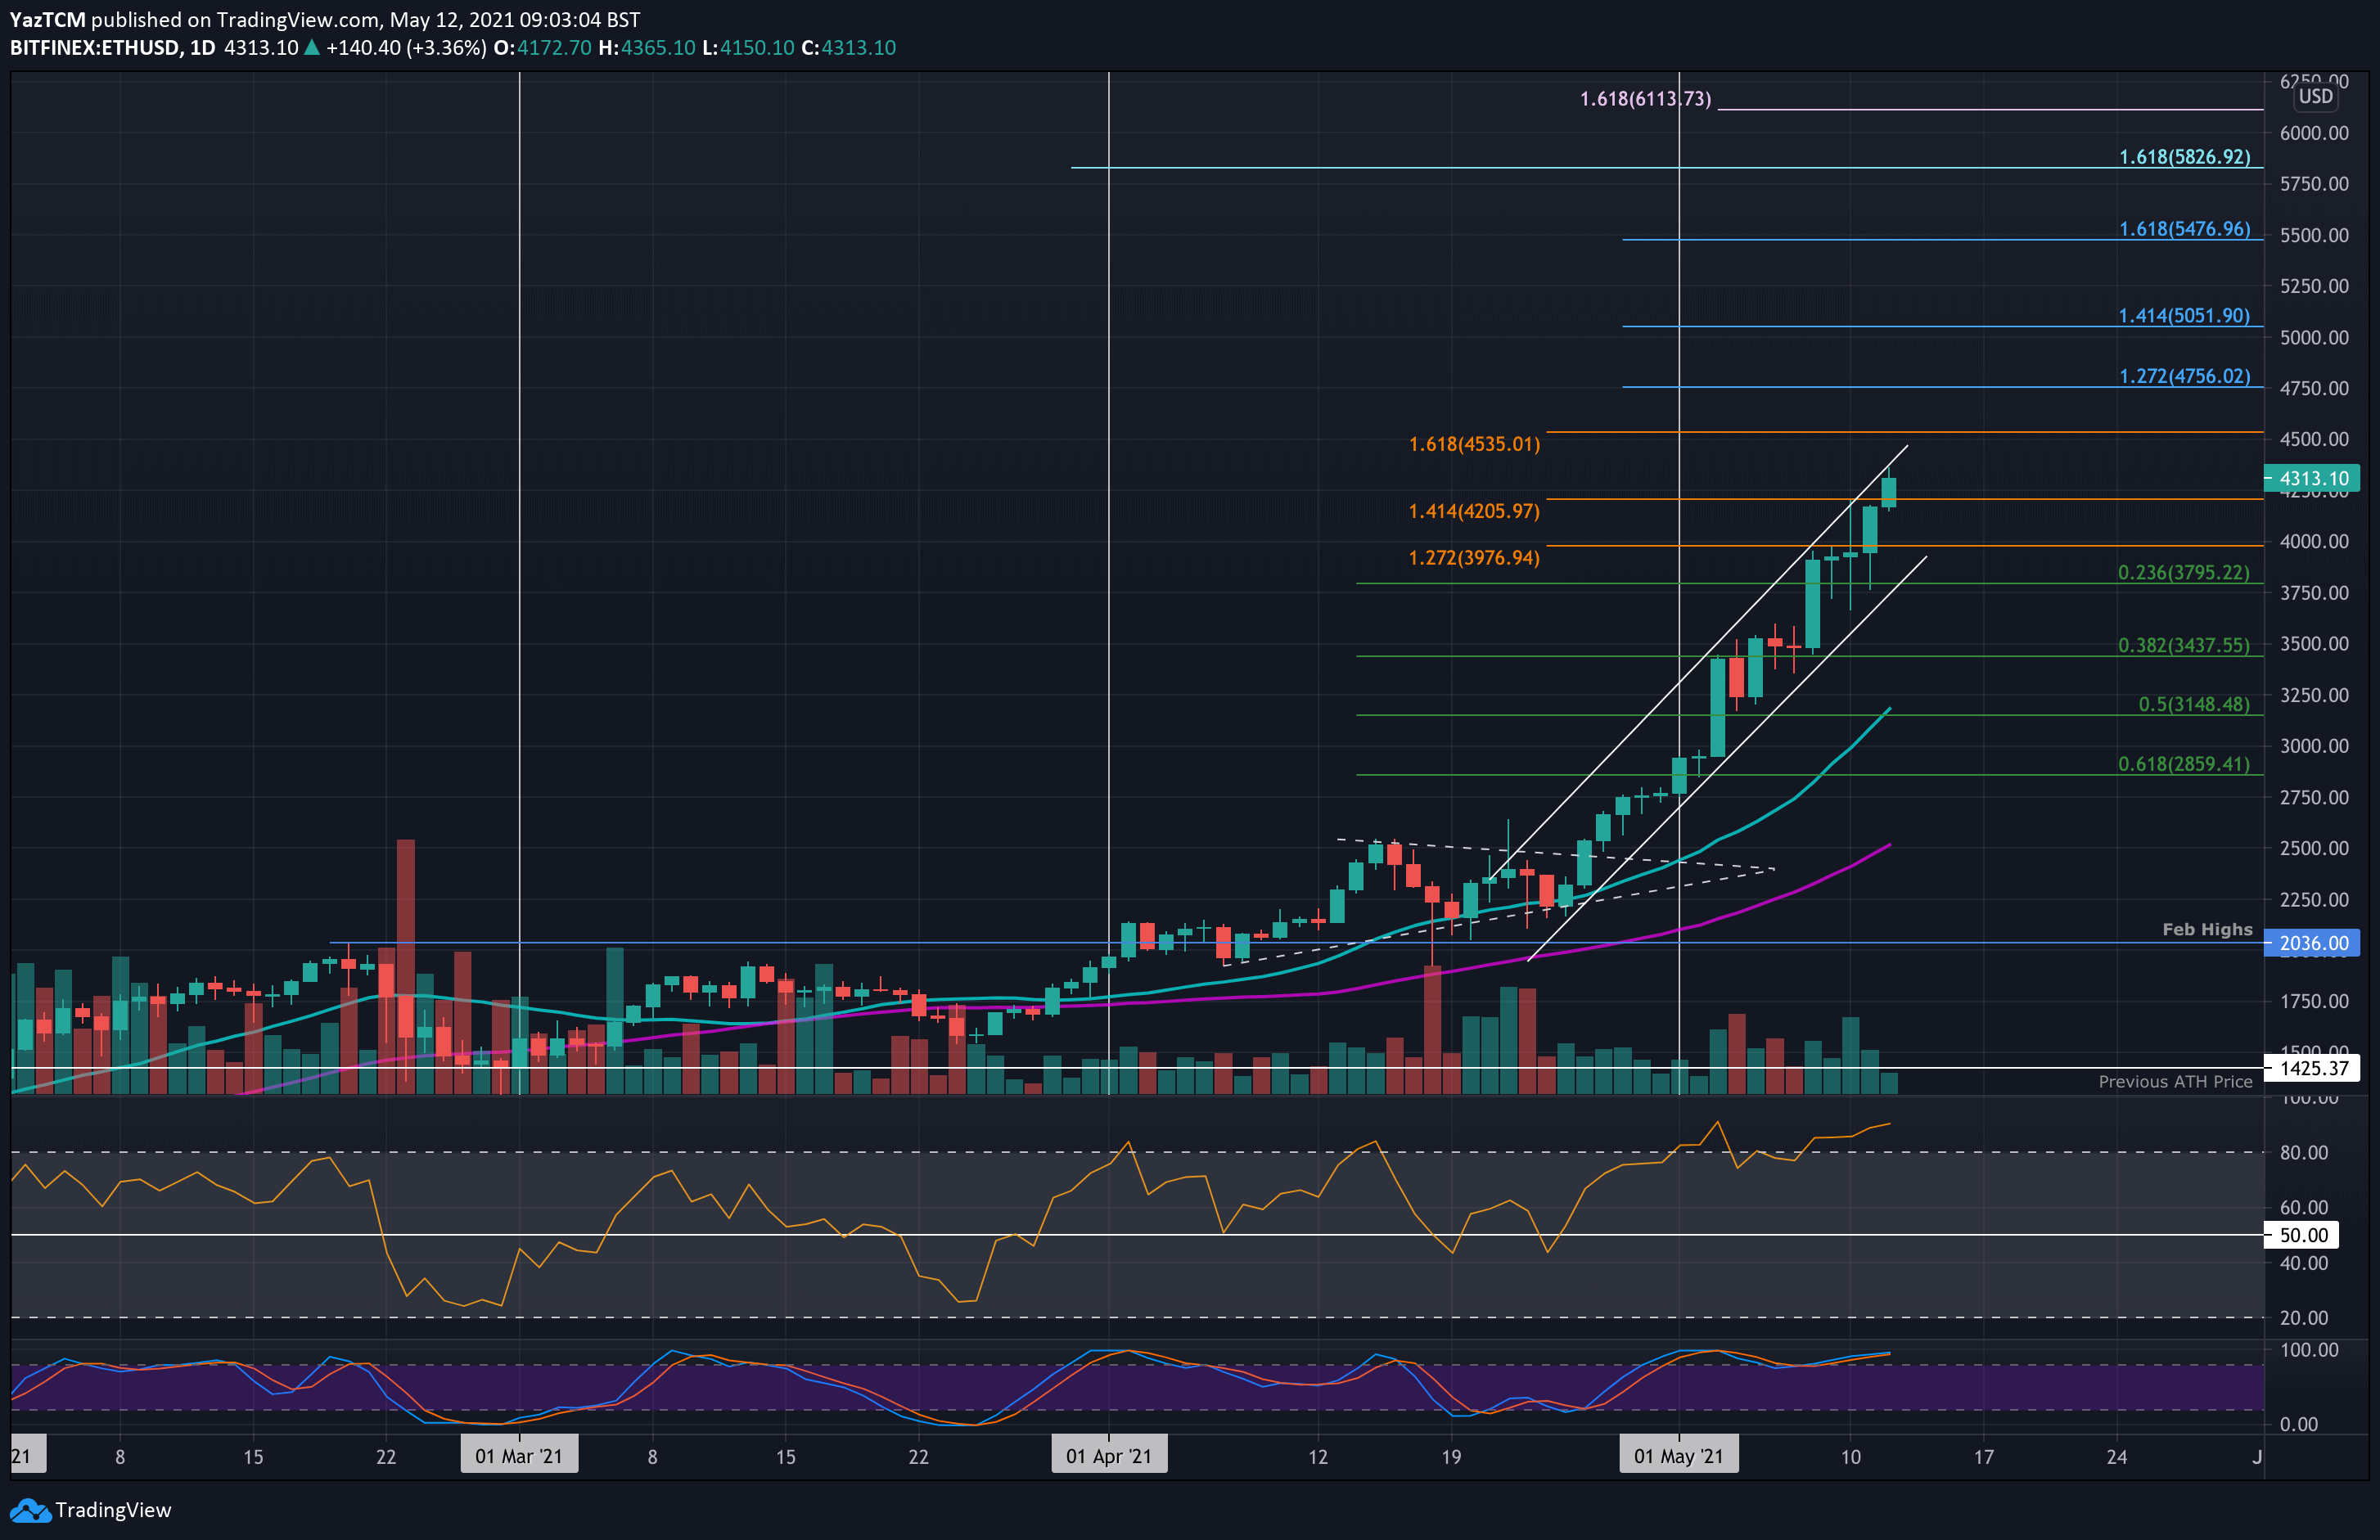Click the 01 Mar '21 date marker

(x=519, y=1456)
